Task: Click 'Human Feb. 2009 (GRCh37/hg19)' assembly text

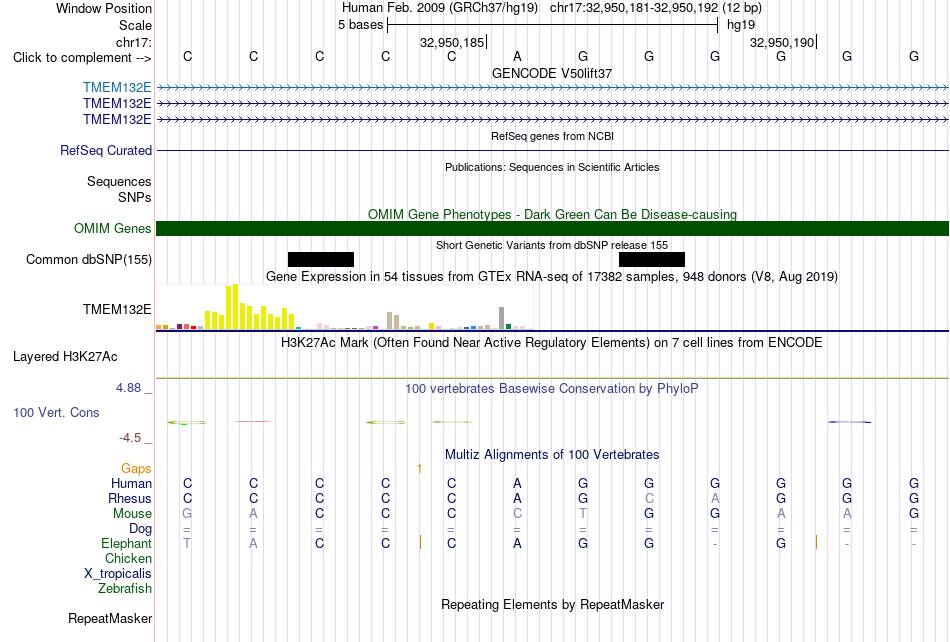Action: point(440,8)
